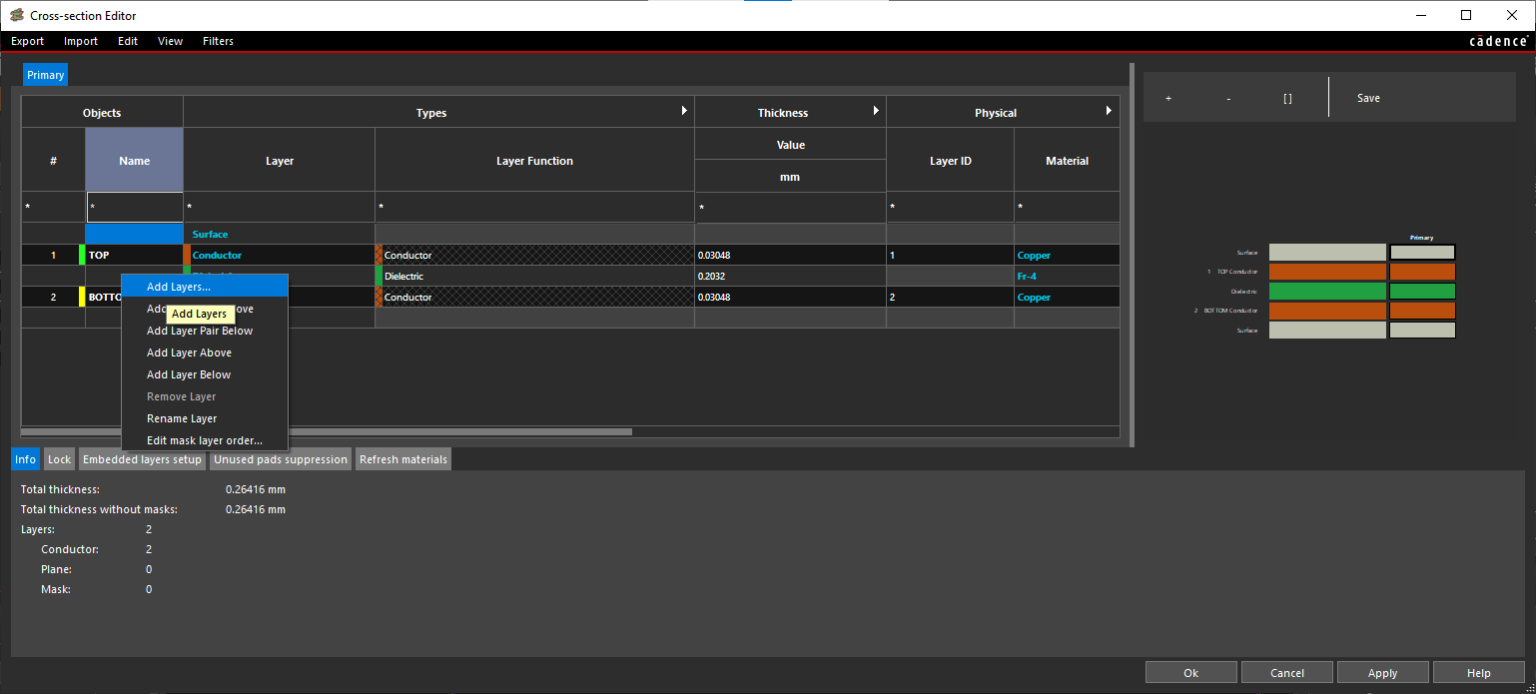Expand the Types column group arrow
1536x694 pixels.
tap(684, 111)
